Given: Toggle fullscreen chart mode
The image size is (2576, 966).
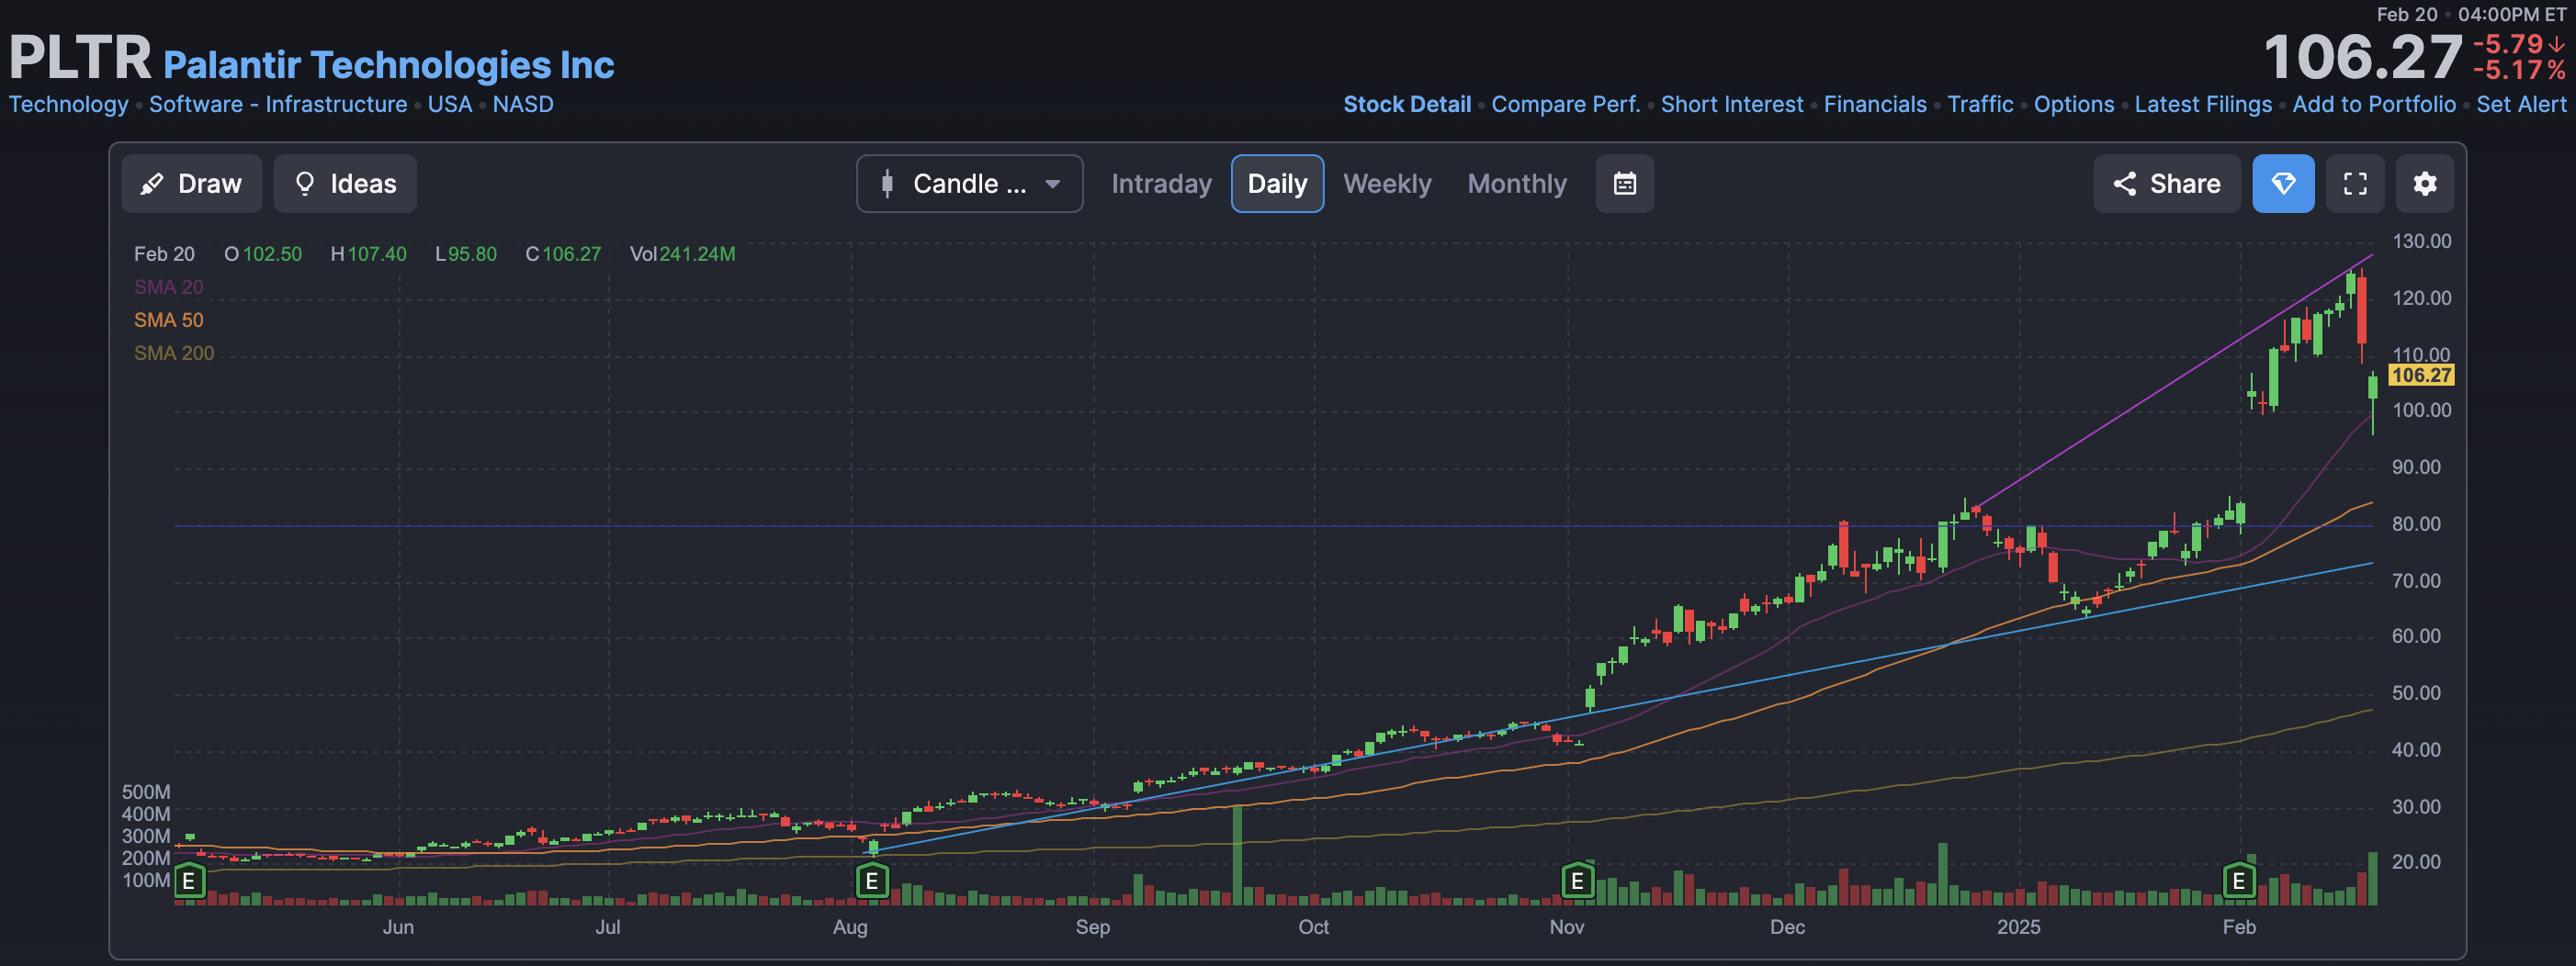Looking at the screenshot, I should tap(2355, 184).
